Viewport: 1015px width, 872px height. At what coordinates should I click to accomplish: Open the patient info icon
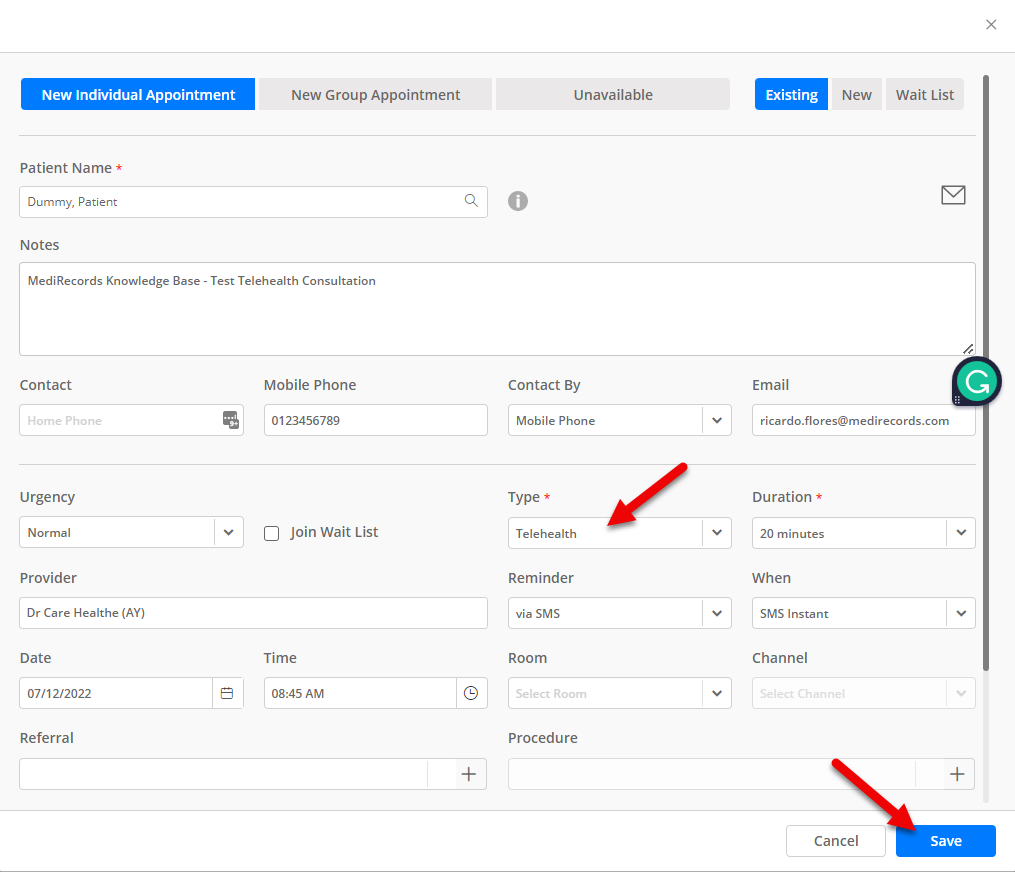(x=517, y=201)
